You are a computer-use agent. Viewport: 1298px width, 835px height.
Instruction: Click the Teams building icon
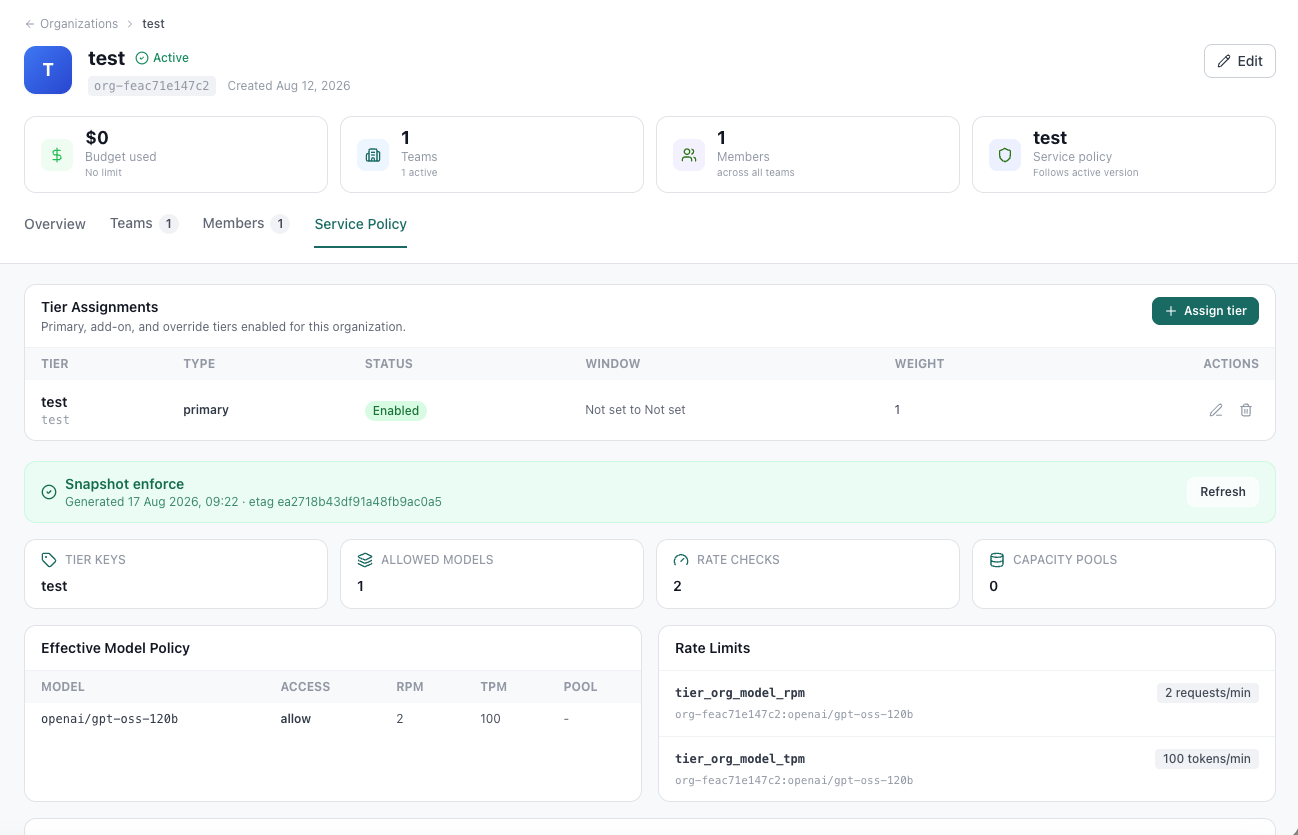pyautogui.click(x=373, y=155)
